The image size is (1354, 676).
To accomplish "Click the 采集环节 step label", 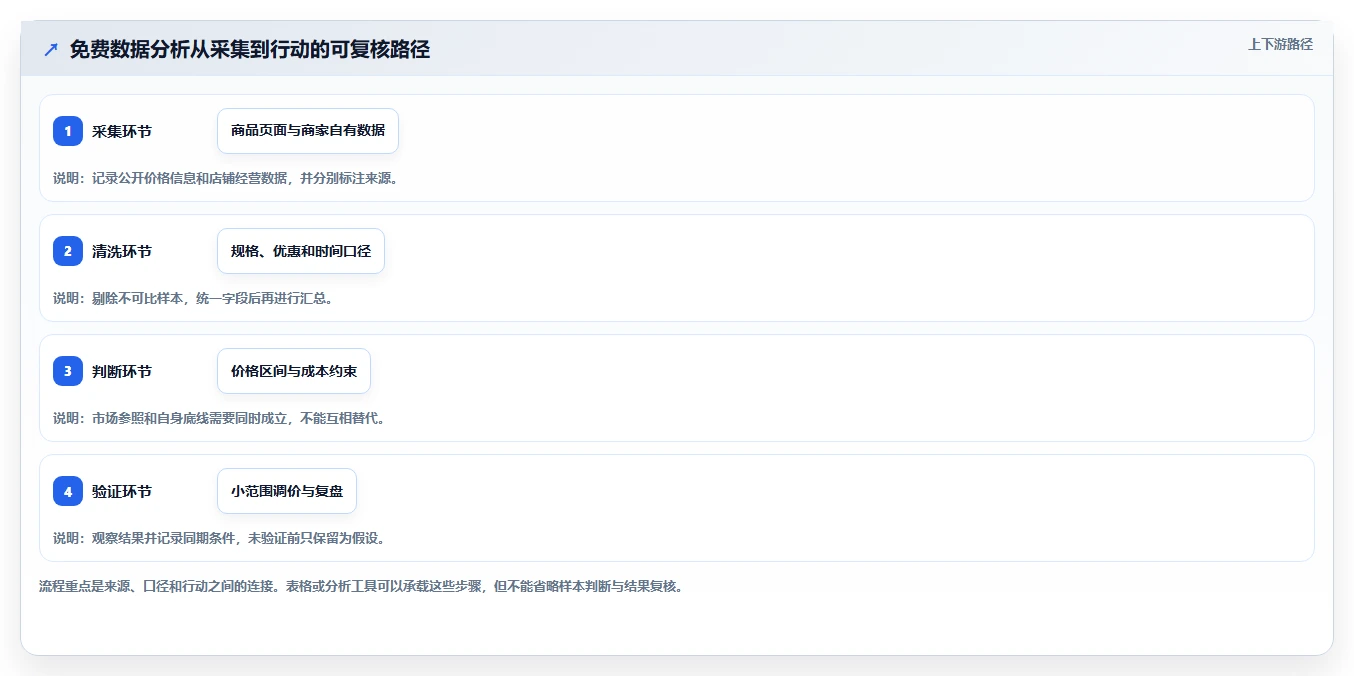I will click(122, 131).
